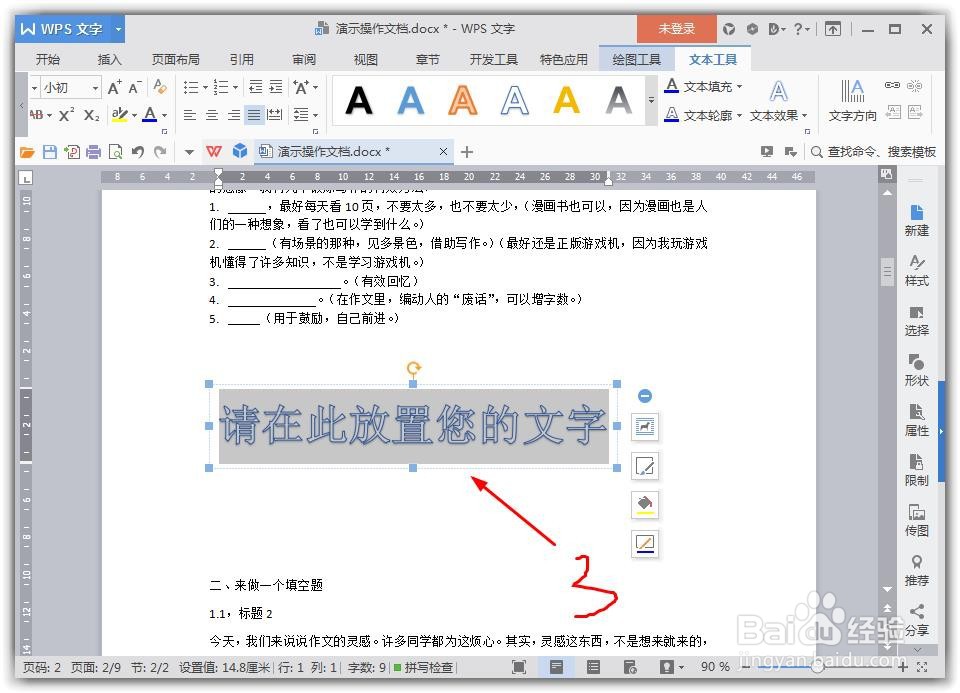
Task: Toggle 拼写检查 spell check in status bar
Action: click(x=429, y=667)
